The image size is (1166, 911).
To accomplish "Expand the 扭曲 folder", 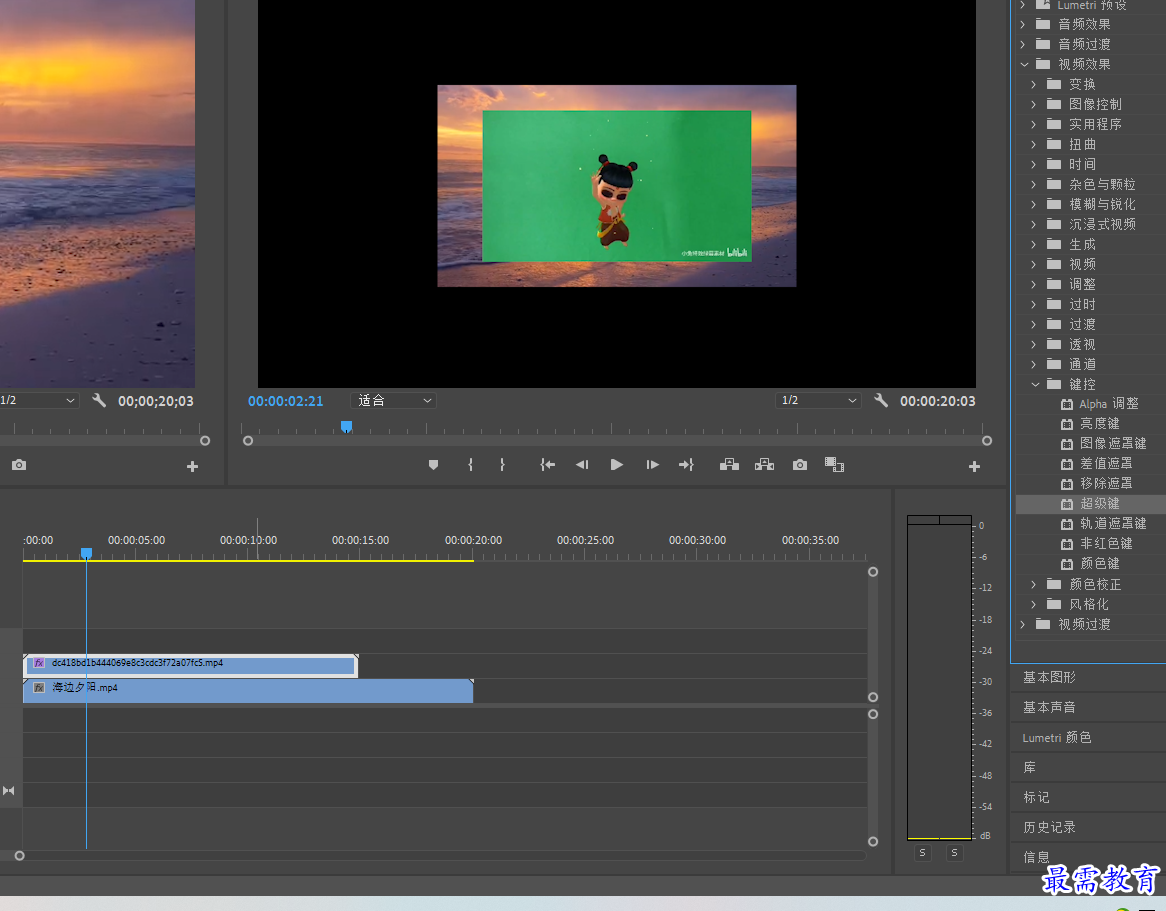I will 1034,144.
